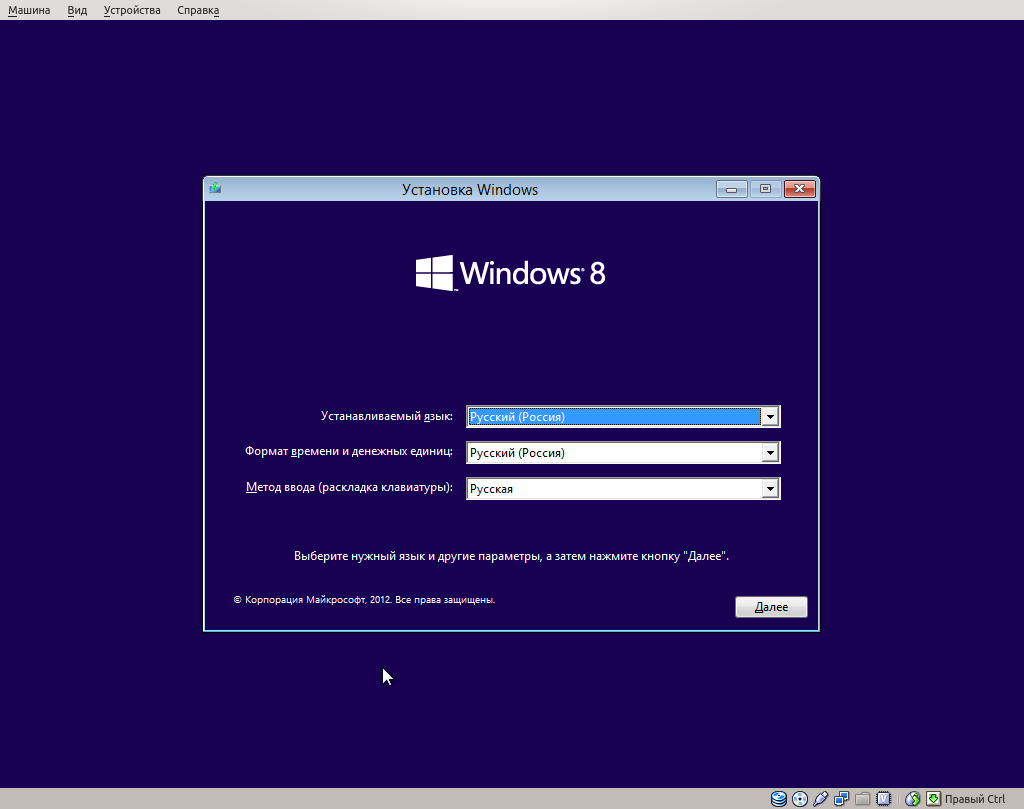Open the keyboard layout dropdown
The width and height of the screenshot is (1024, 809).
[770, 488]
